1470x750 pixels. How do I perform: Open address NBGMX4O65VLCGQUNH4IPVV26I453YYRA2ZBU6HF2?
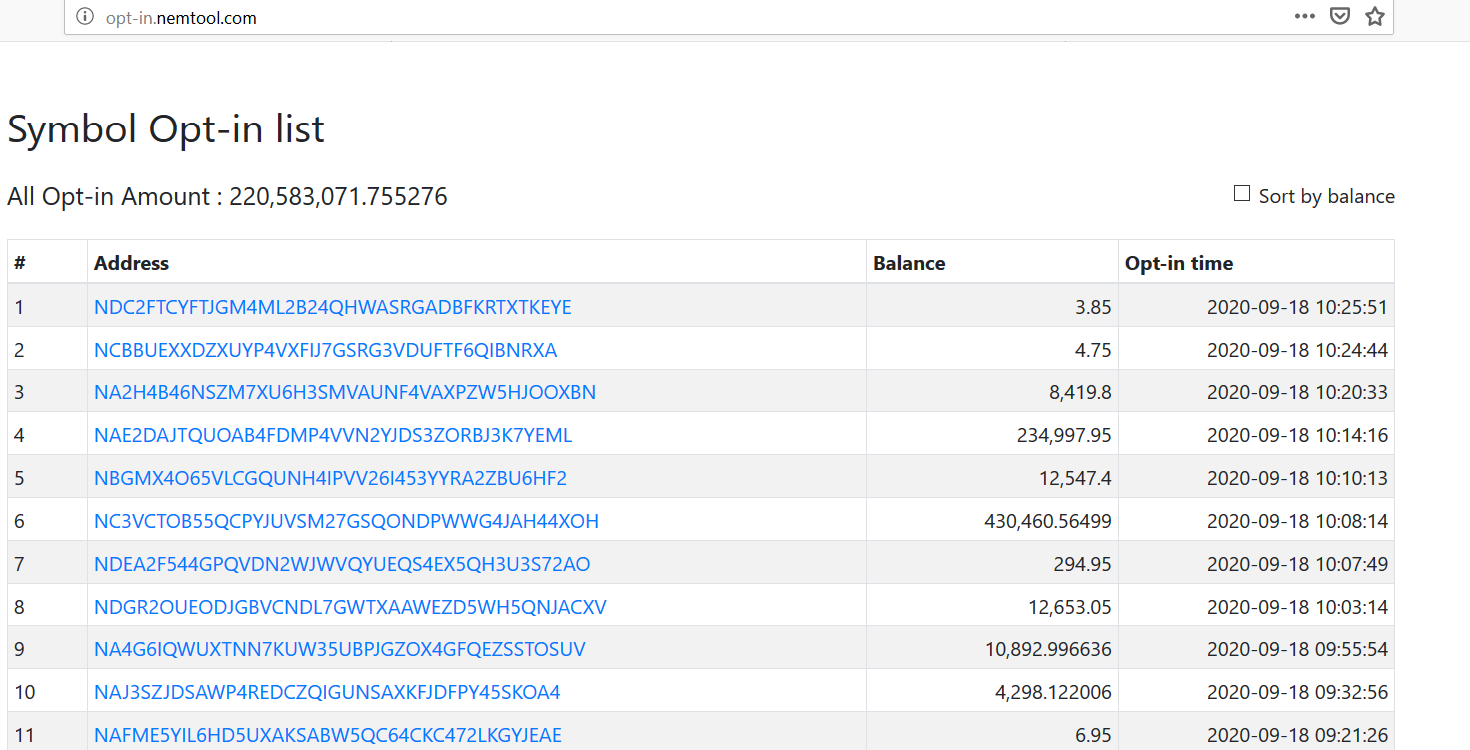click(x=330, y=478)
